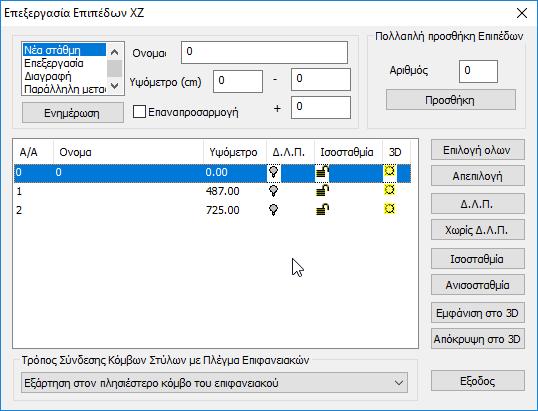Focus the plus offset input field
This screenshot has width=538, height=411.
tap(321, 107)
